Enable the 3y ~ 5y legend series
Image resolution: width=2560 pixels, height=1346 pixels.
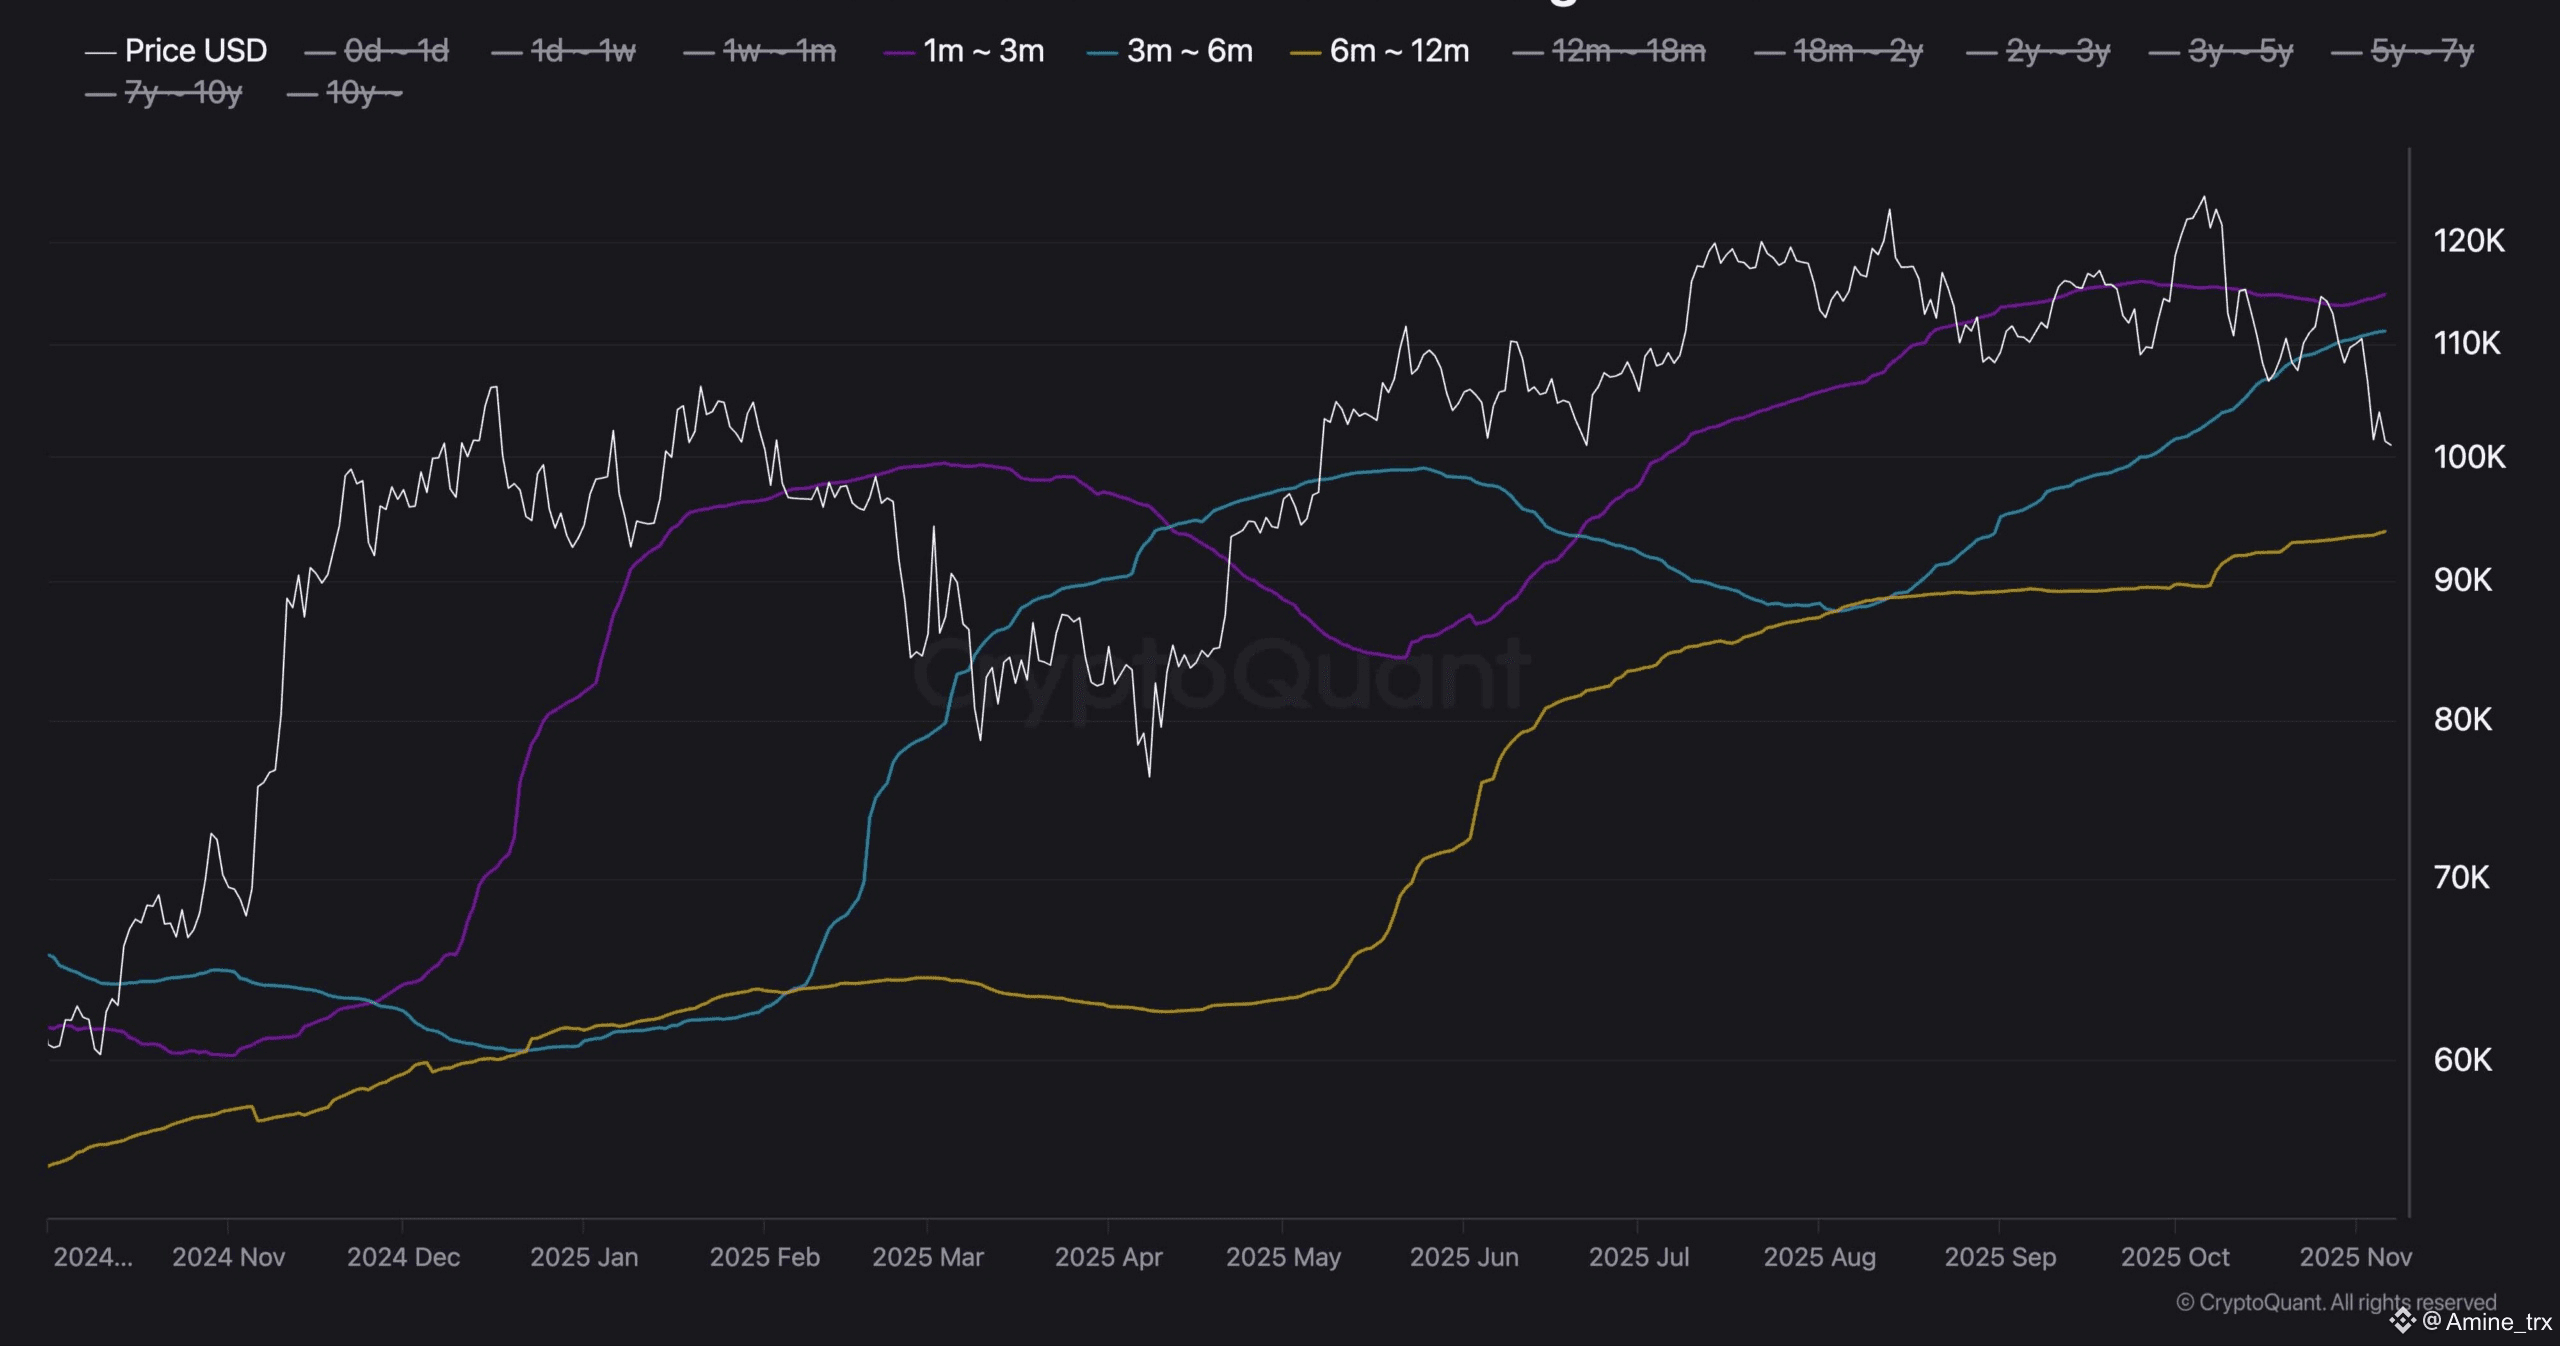point(2239,51)
